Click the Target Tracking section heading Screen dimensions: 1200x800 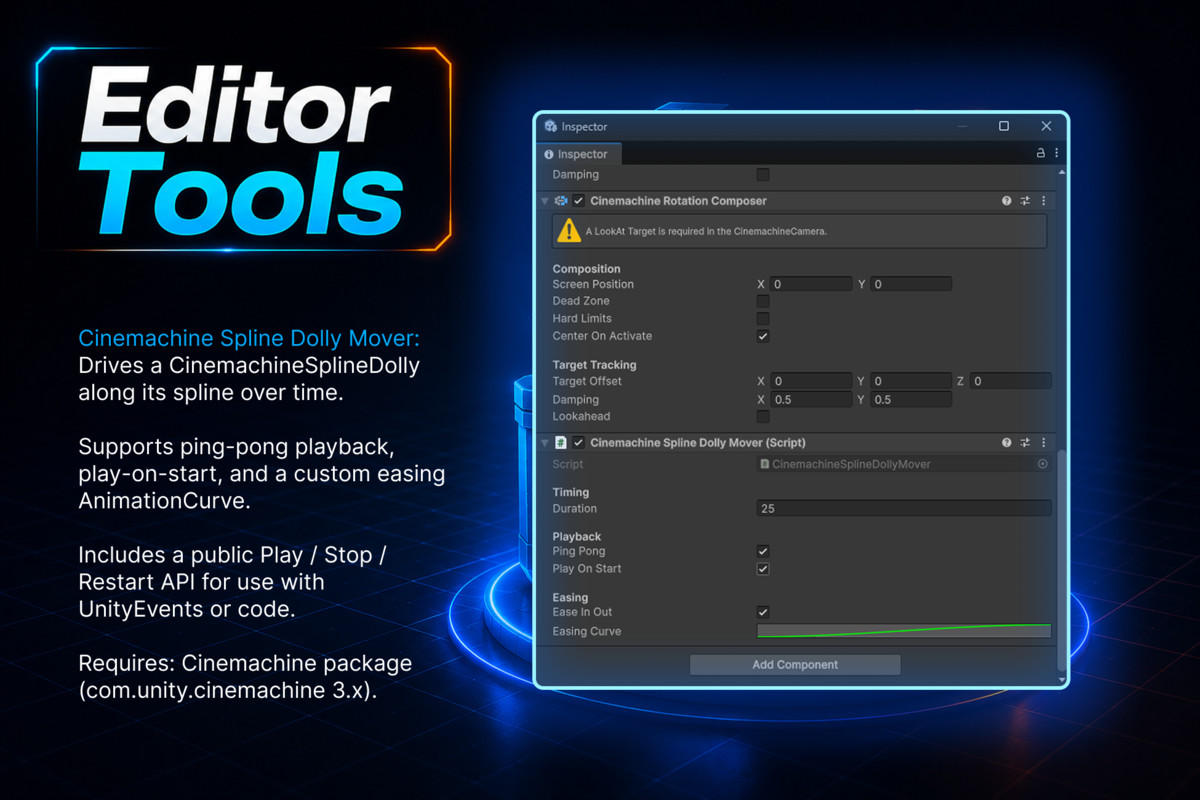tap(594, 365)
